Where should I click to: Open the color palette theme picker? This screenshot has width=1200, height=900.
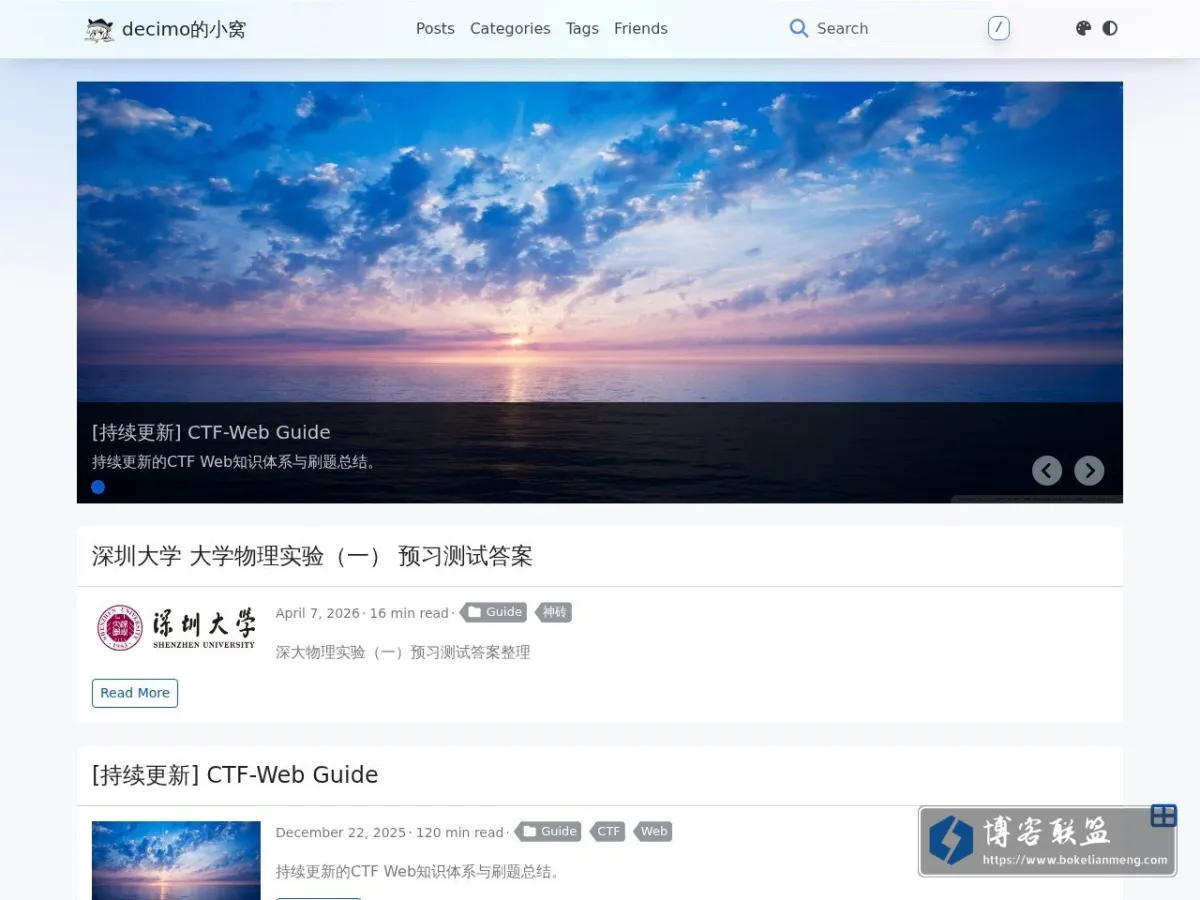[x=1083, y=28]
